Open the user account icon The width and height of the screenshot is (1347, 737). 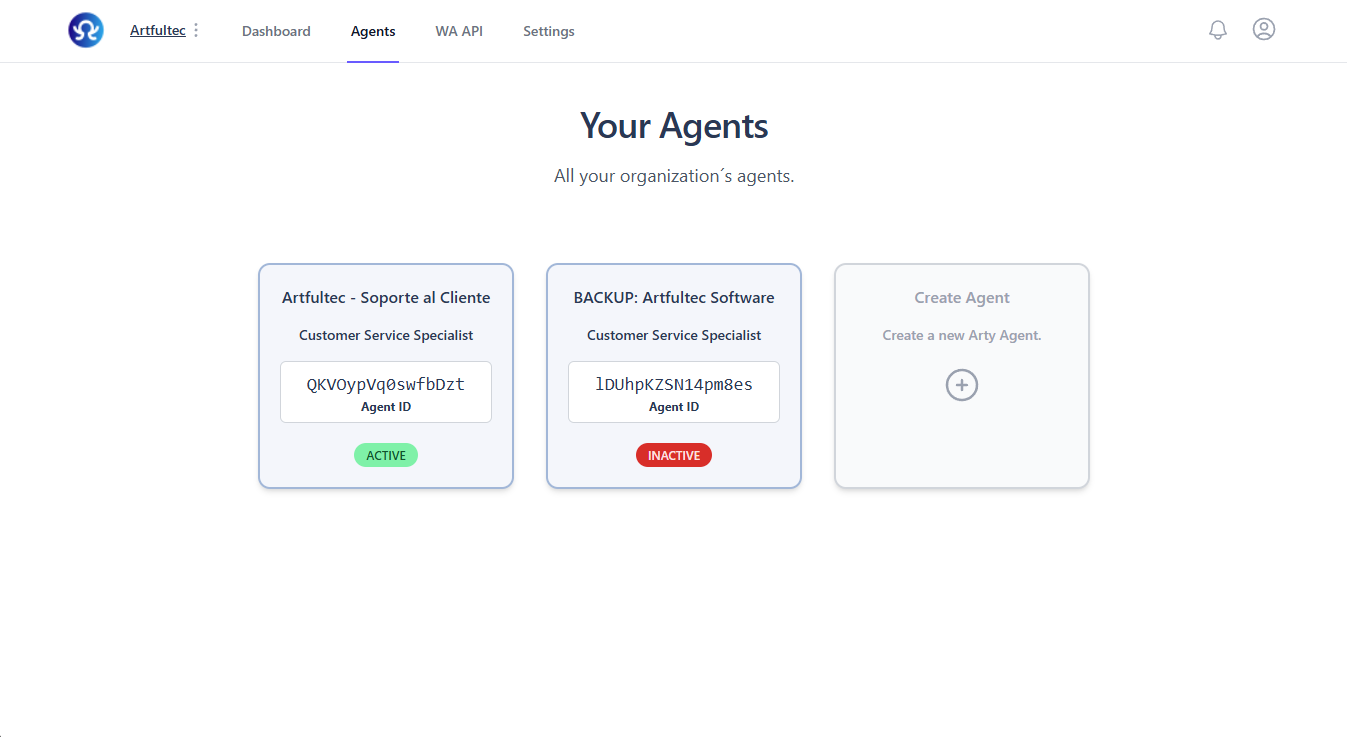(x=1263, y=29)
